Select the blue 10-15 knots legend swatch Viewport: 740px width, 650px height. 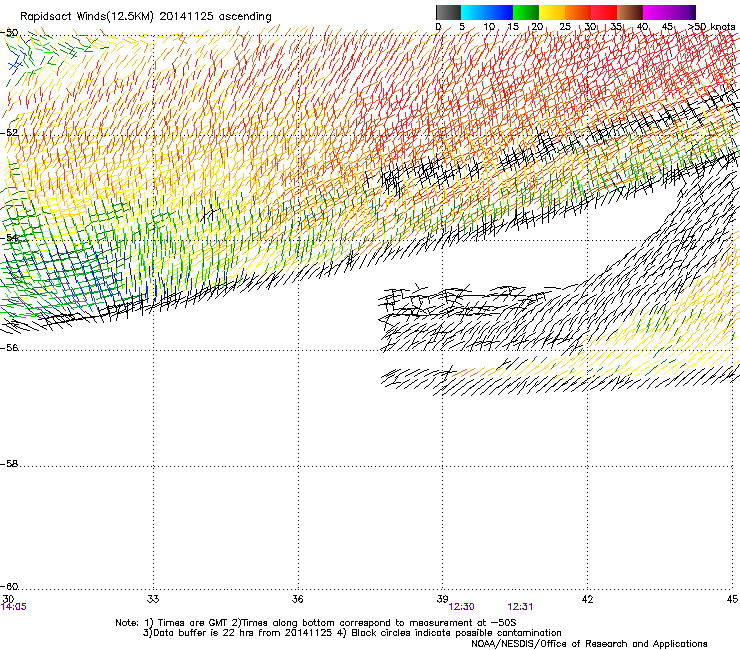(500, 12)
